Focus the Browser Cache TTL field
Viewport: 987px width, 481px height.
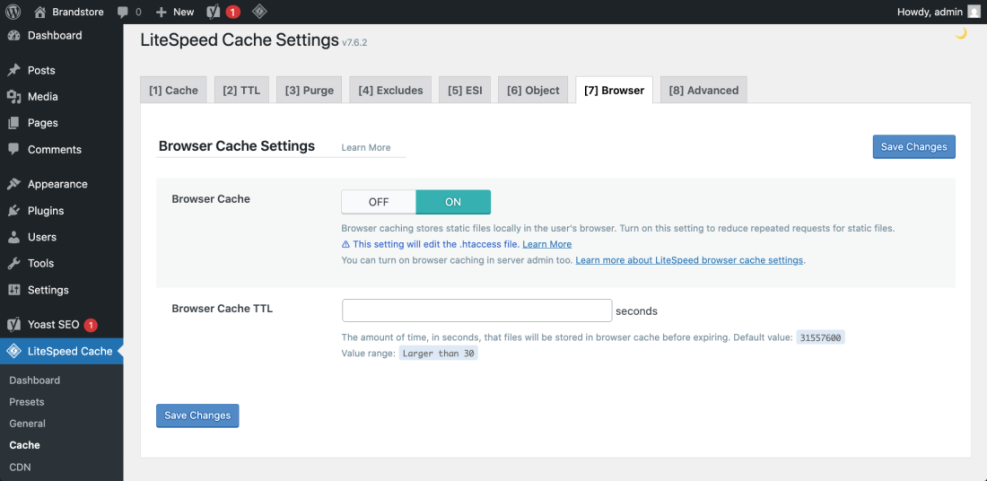(x=477, y=310)
